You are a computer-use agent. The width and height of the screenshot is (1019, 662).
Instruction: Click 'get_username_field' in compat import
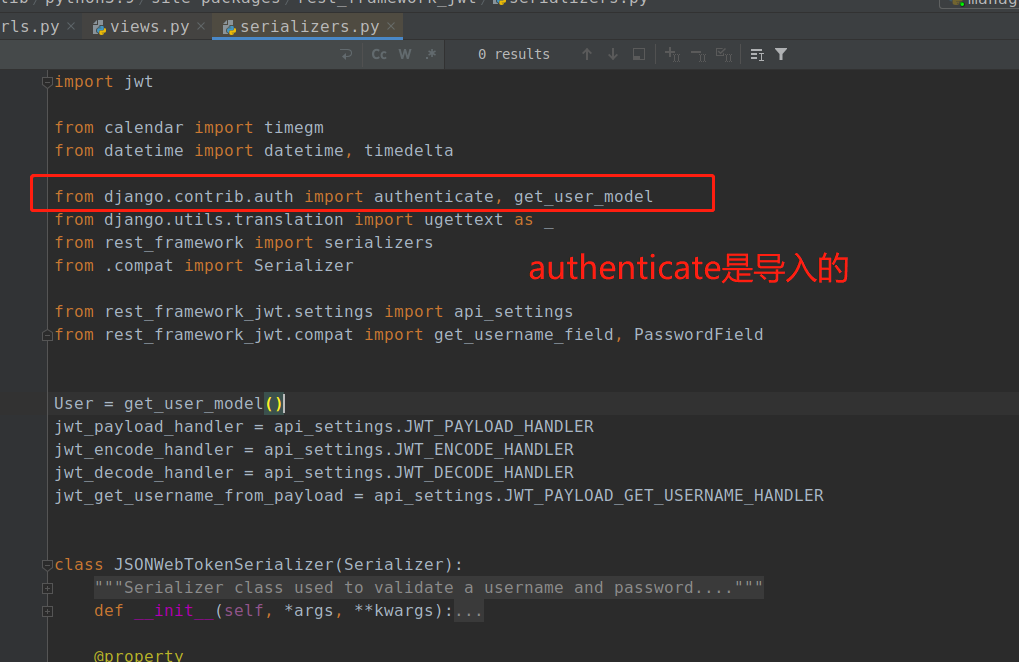tap(524, 335)
